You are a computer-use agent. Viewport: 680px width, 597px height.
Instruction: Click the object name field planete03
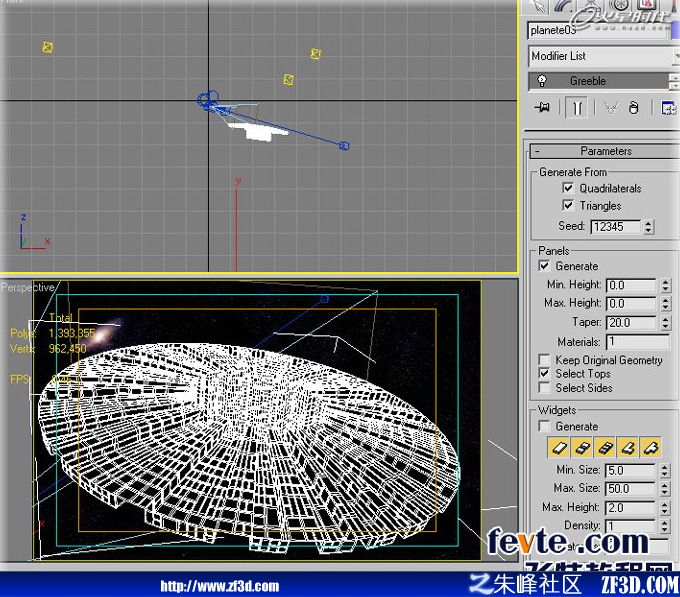(596, 30)
